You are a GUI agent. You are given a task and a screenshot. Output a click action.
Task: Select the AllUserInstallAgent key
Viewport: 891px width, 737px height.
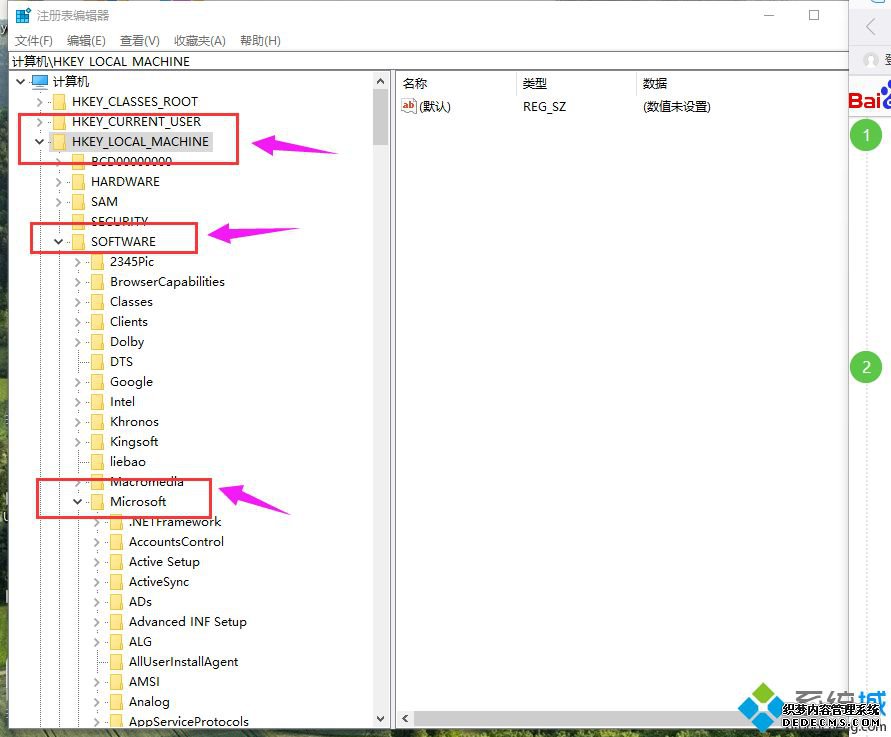point(184,662)
